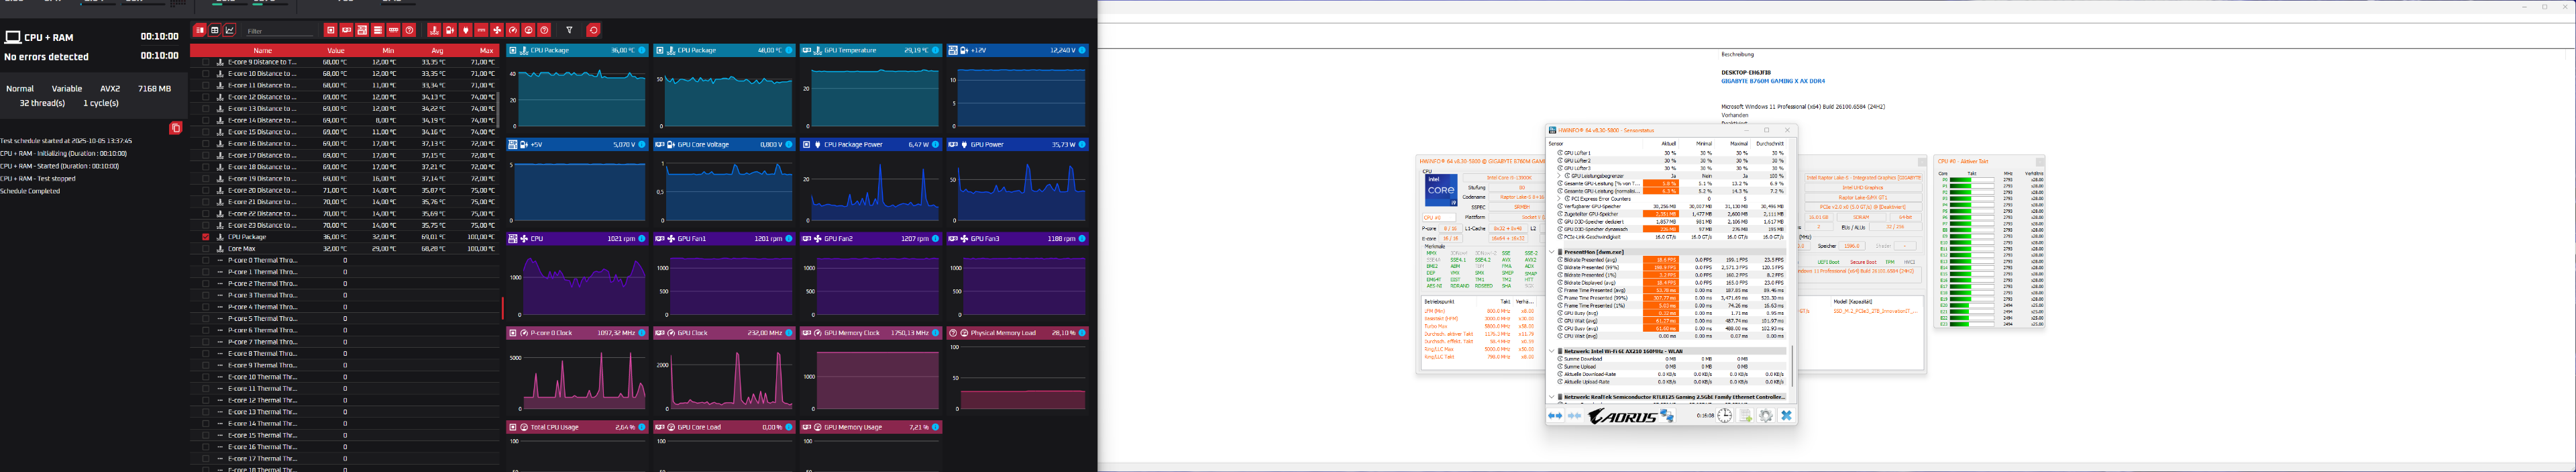
Task: Expand GPU Leistungsbegrenzer sensor row
Action: coord(1558,176)
